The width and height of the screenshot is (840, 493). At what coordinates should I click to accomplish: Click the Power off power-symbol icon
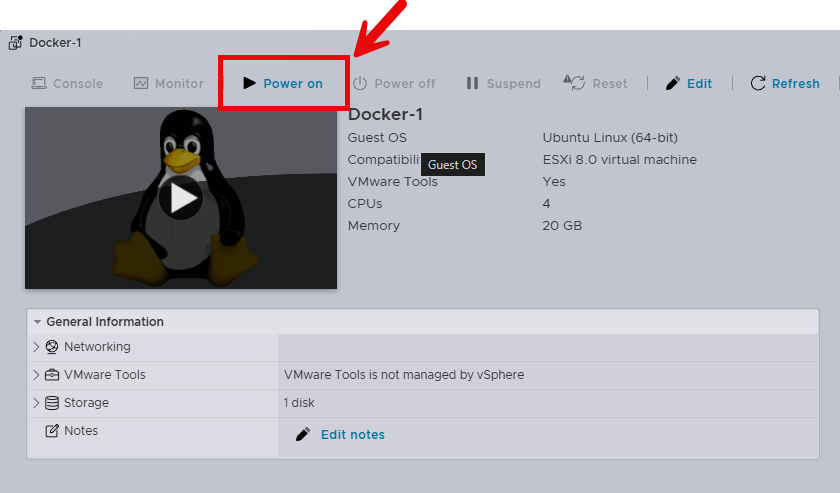coord(360,83)
